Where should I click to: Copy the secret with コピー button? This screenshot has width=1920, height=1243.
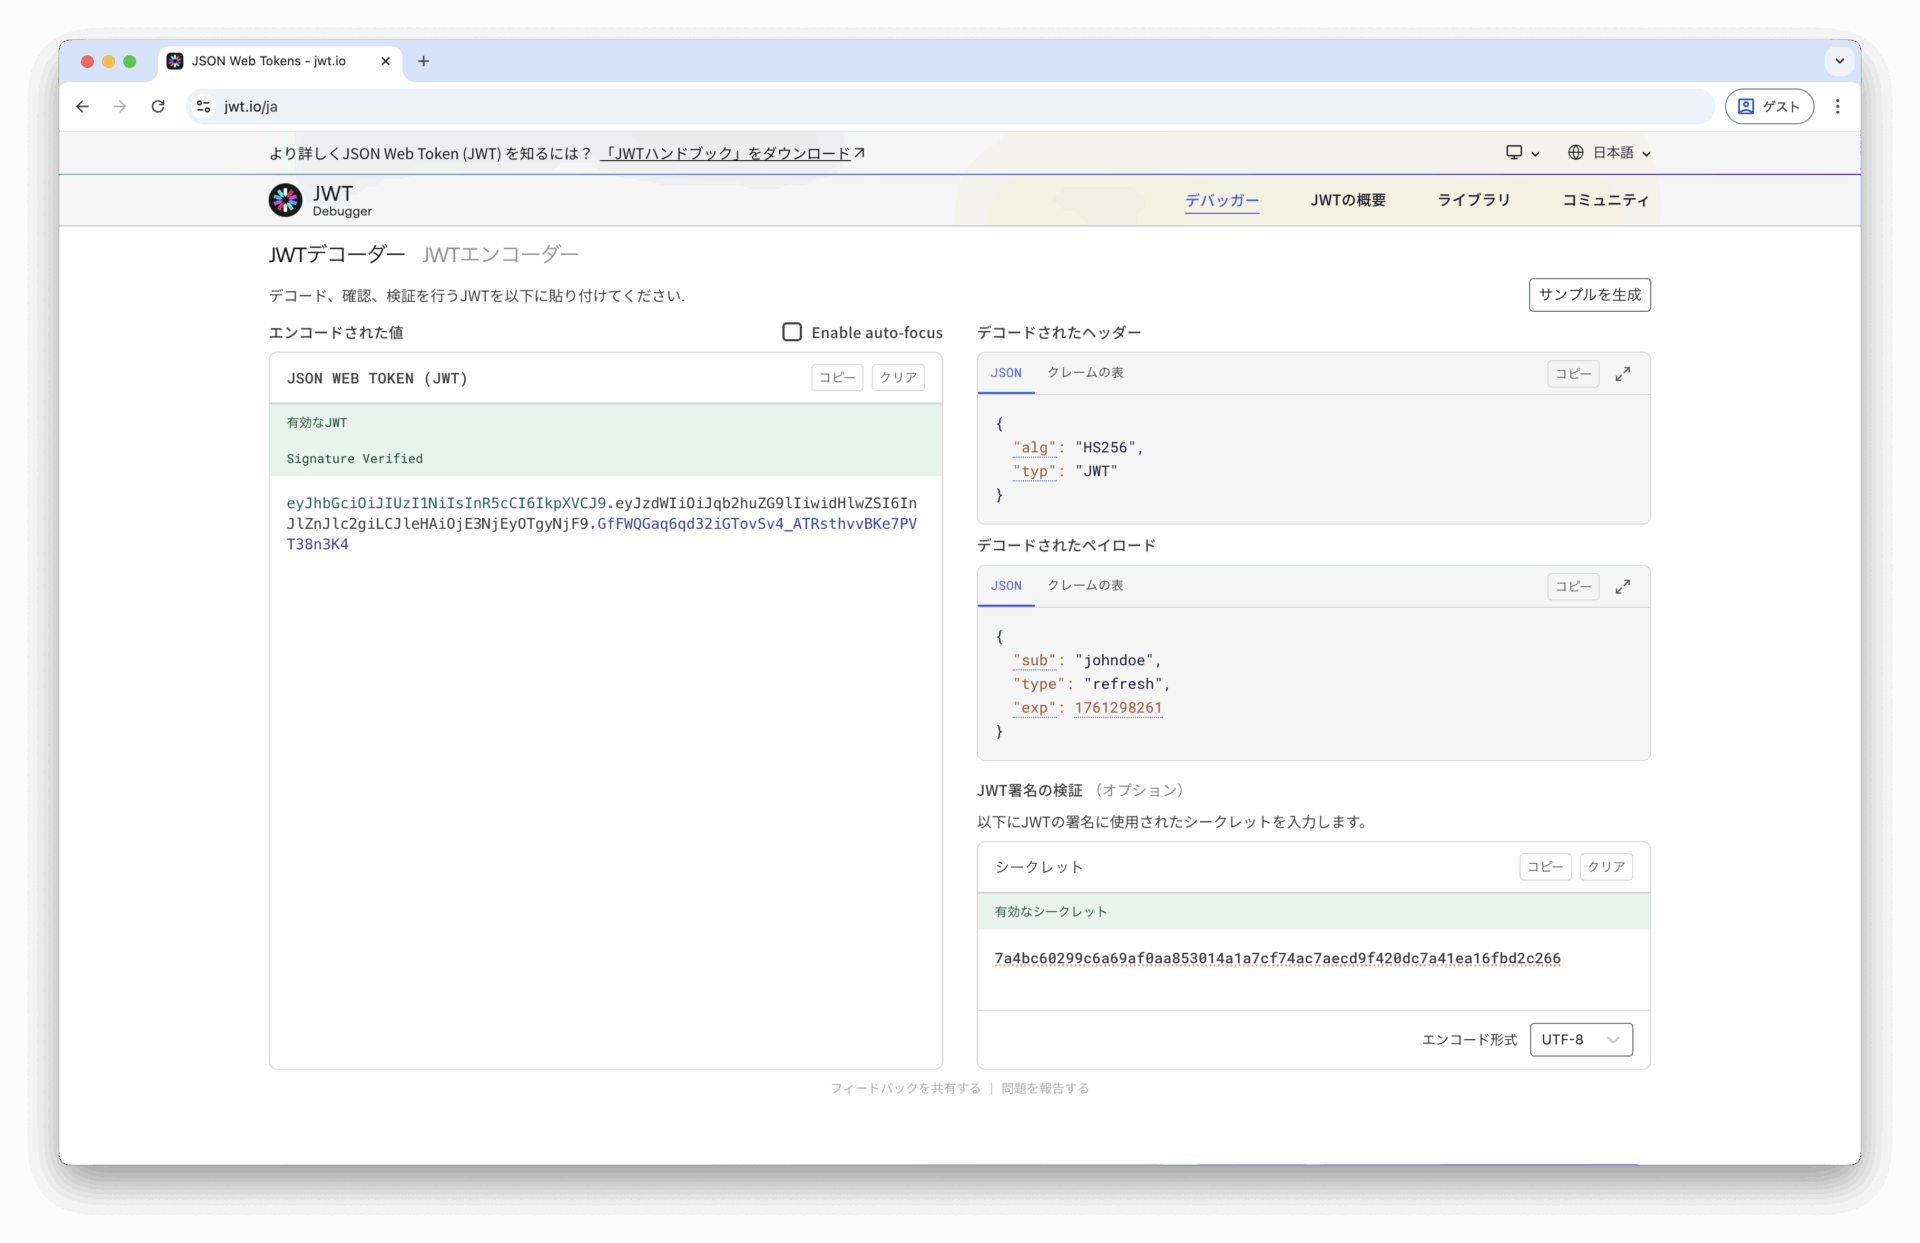(1544, 867)
